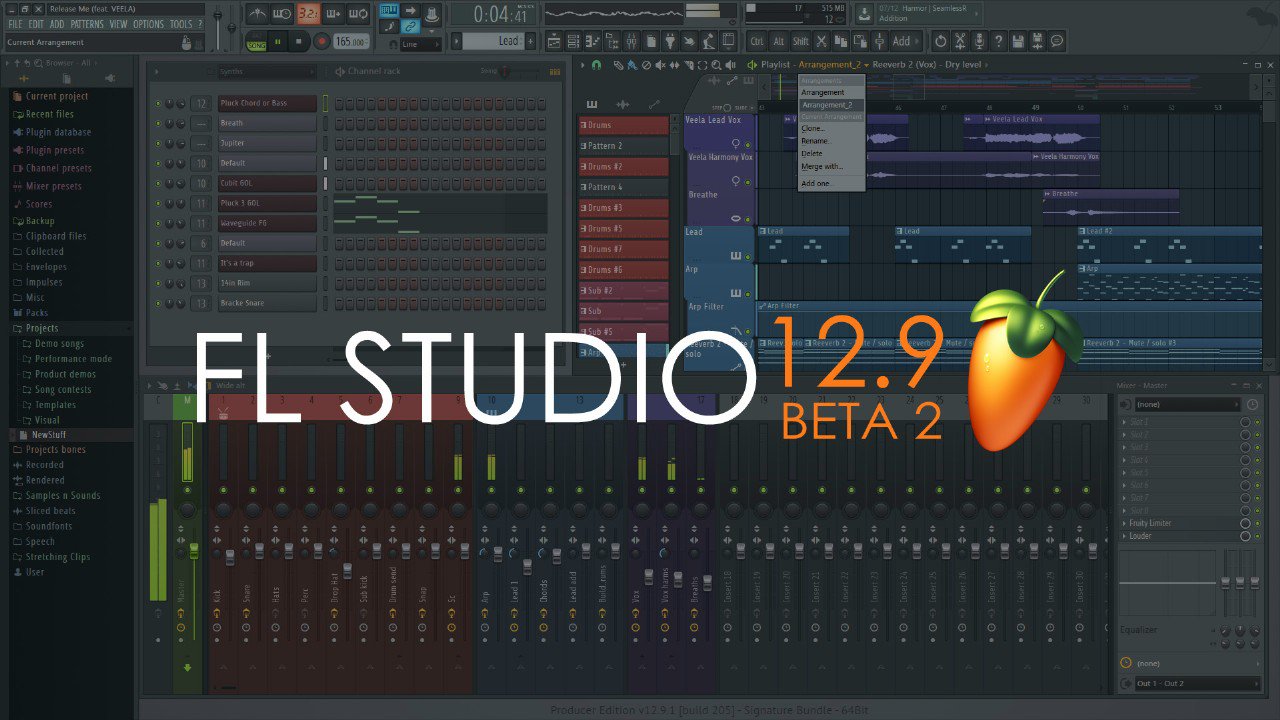Click the tempo field showing 165.000
Viewport: 1280px width, 720px height.
[350, 42]
